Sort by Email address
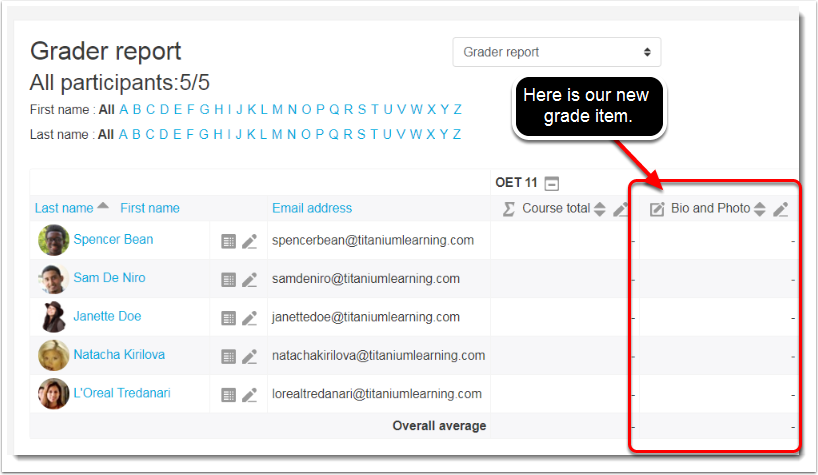The width and height of the screenshot is (818, 475). click(x=312, y=208)
